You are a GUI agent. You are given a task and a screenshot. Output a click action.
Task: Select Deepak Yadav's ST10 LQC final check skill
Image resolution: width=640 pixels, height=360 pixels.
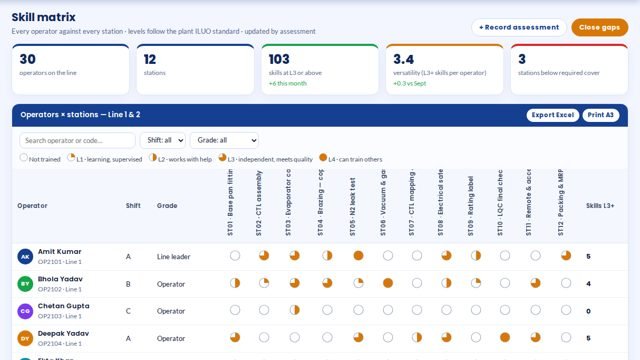tap(505, 338)
